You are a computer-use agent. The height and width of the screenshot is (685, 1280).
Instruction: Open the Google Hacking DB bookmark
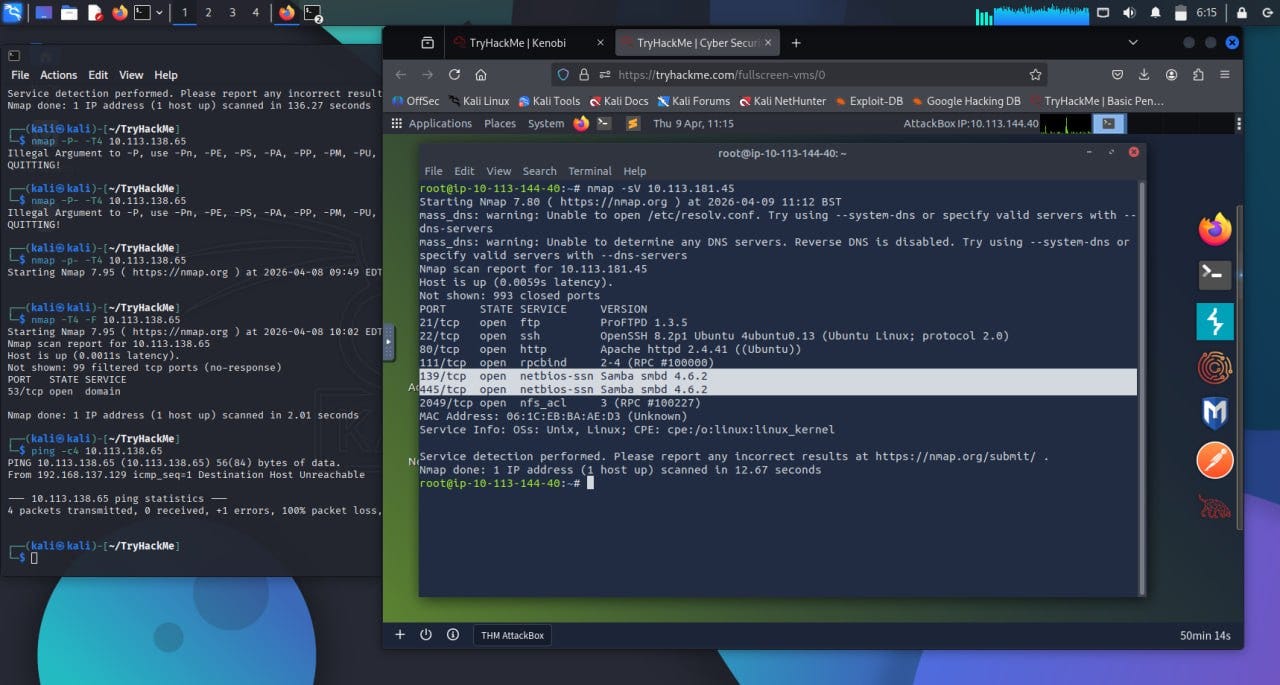(966, 101)
